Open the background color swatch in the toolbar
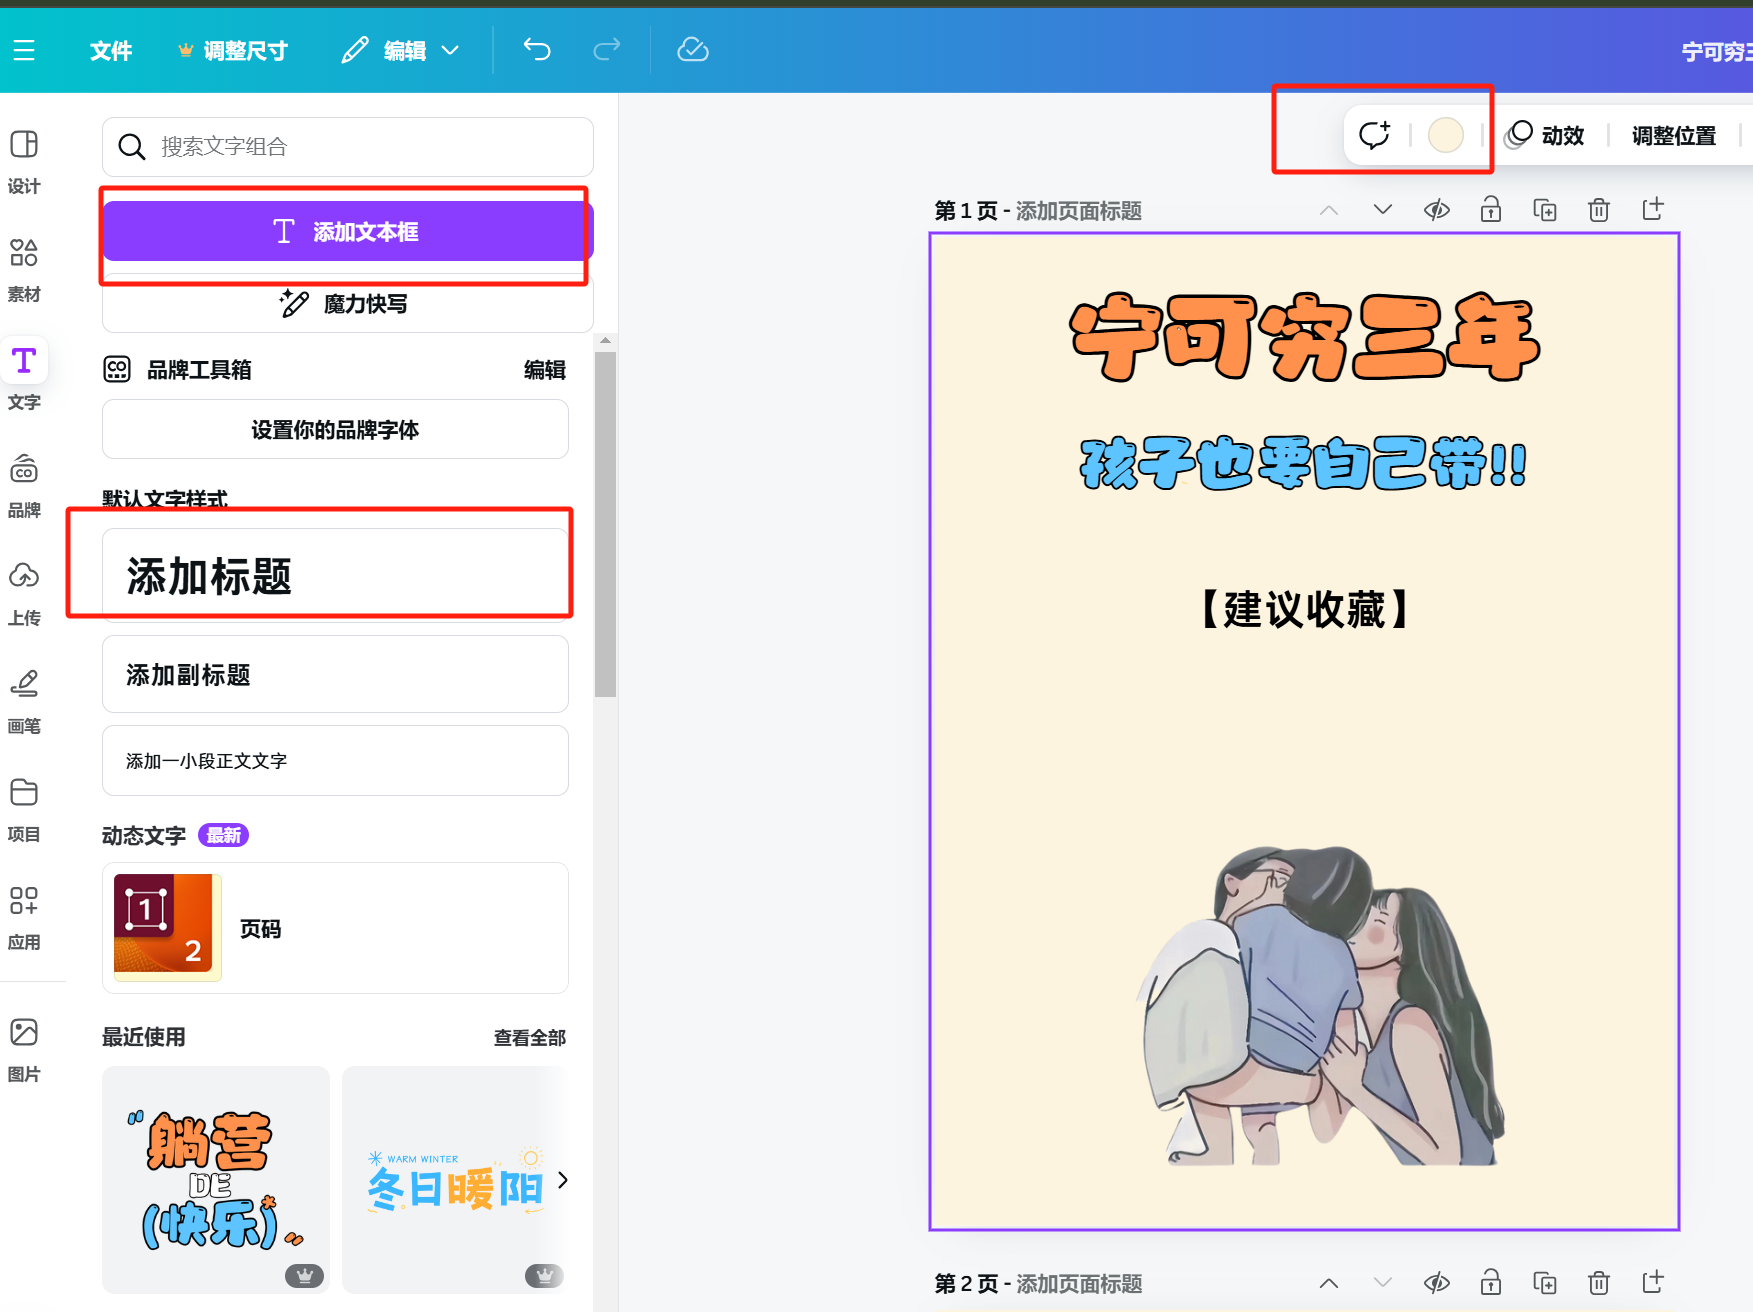The image size is (1753, 1312). coord(1445,135)
